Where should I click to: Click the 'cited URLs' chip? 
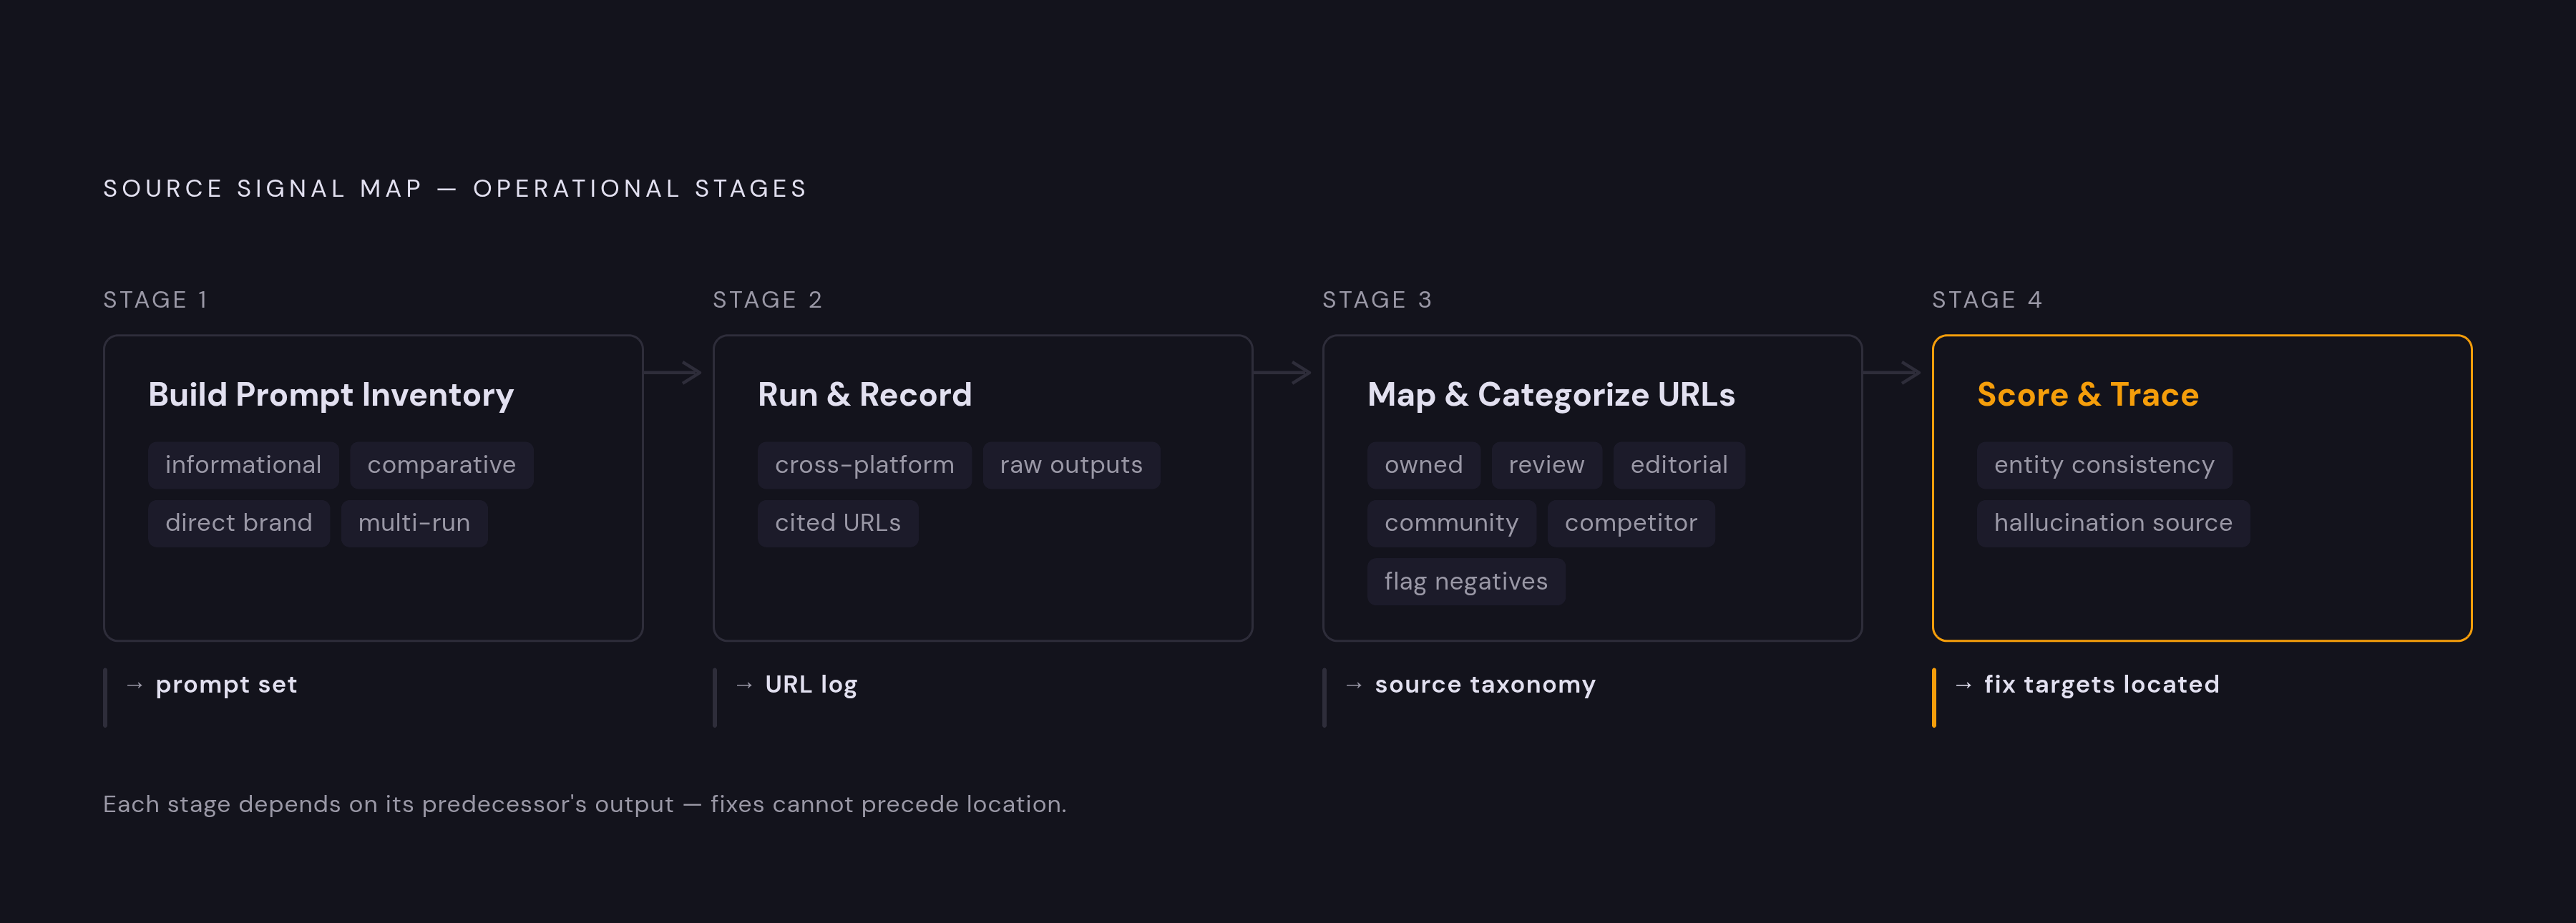[838, 523]
